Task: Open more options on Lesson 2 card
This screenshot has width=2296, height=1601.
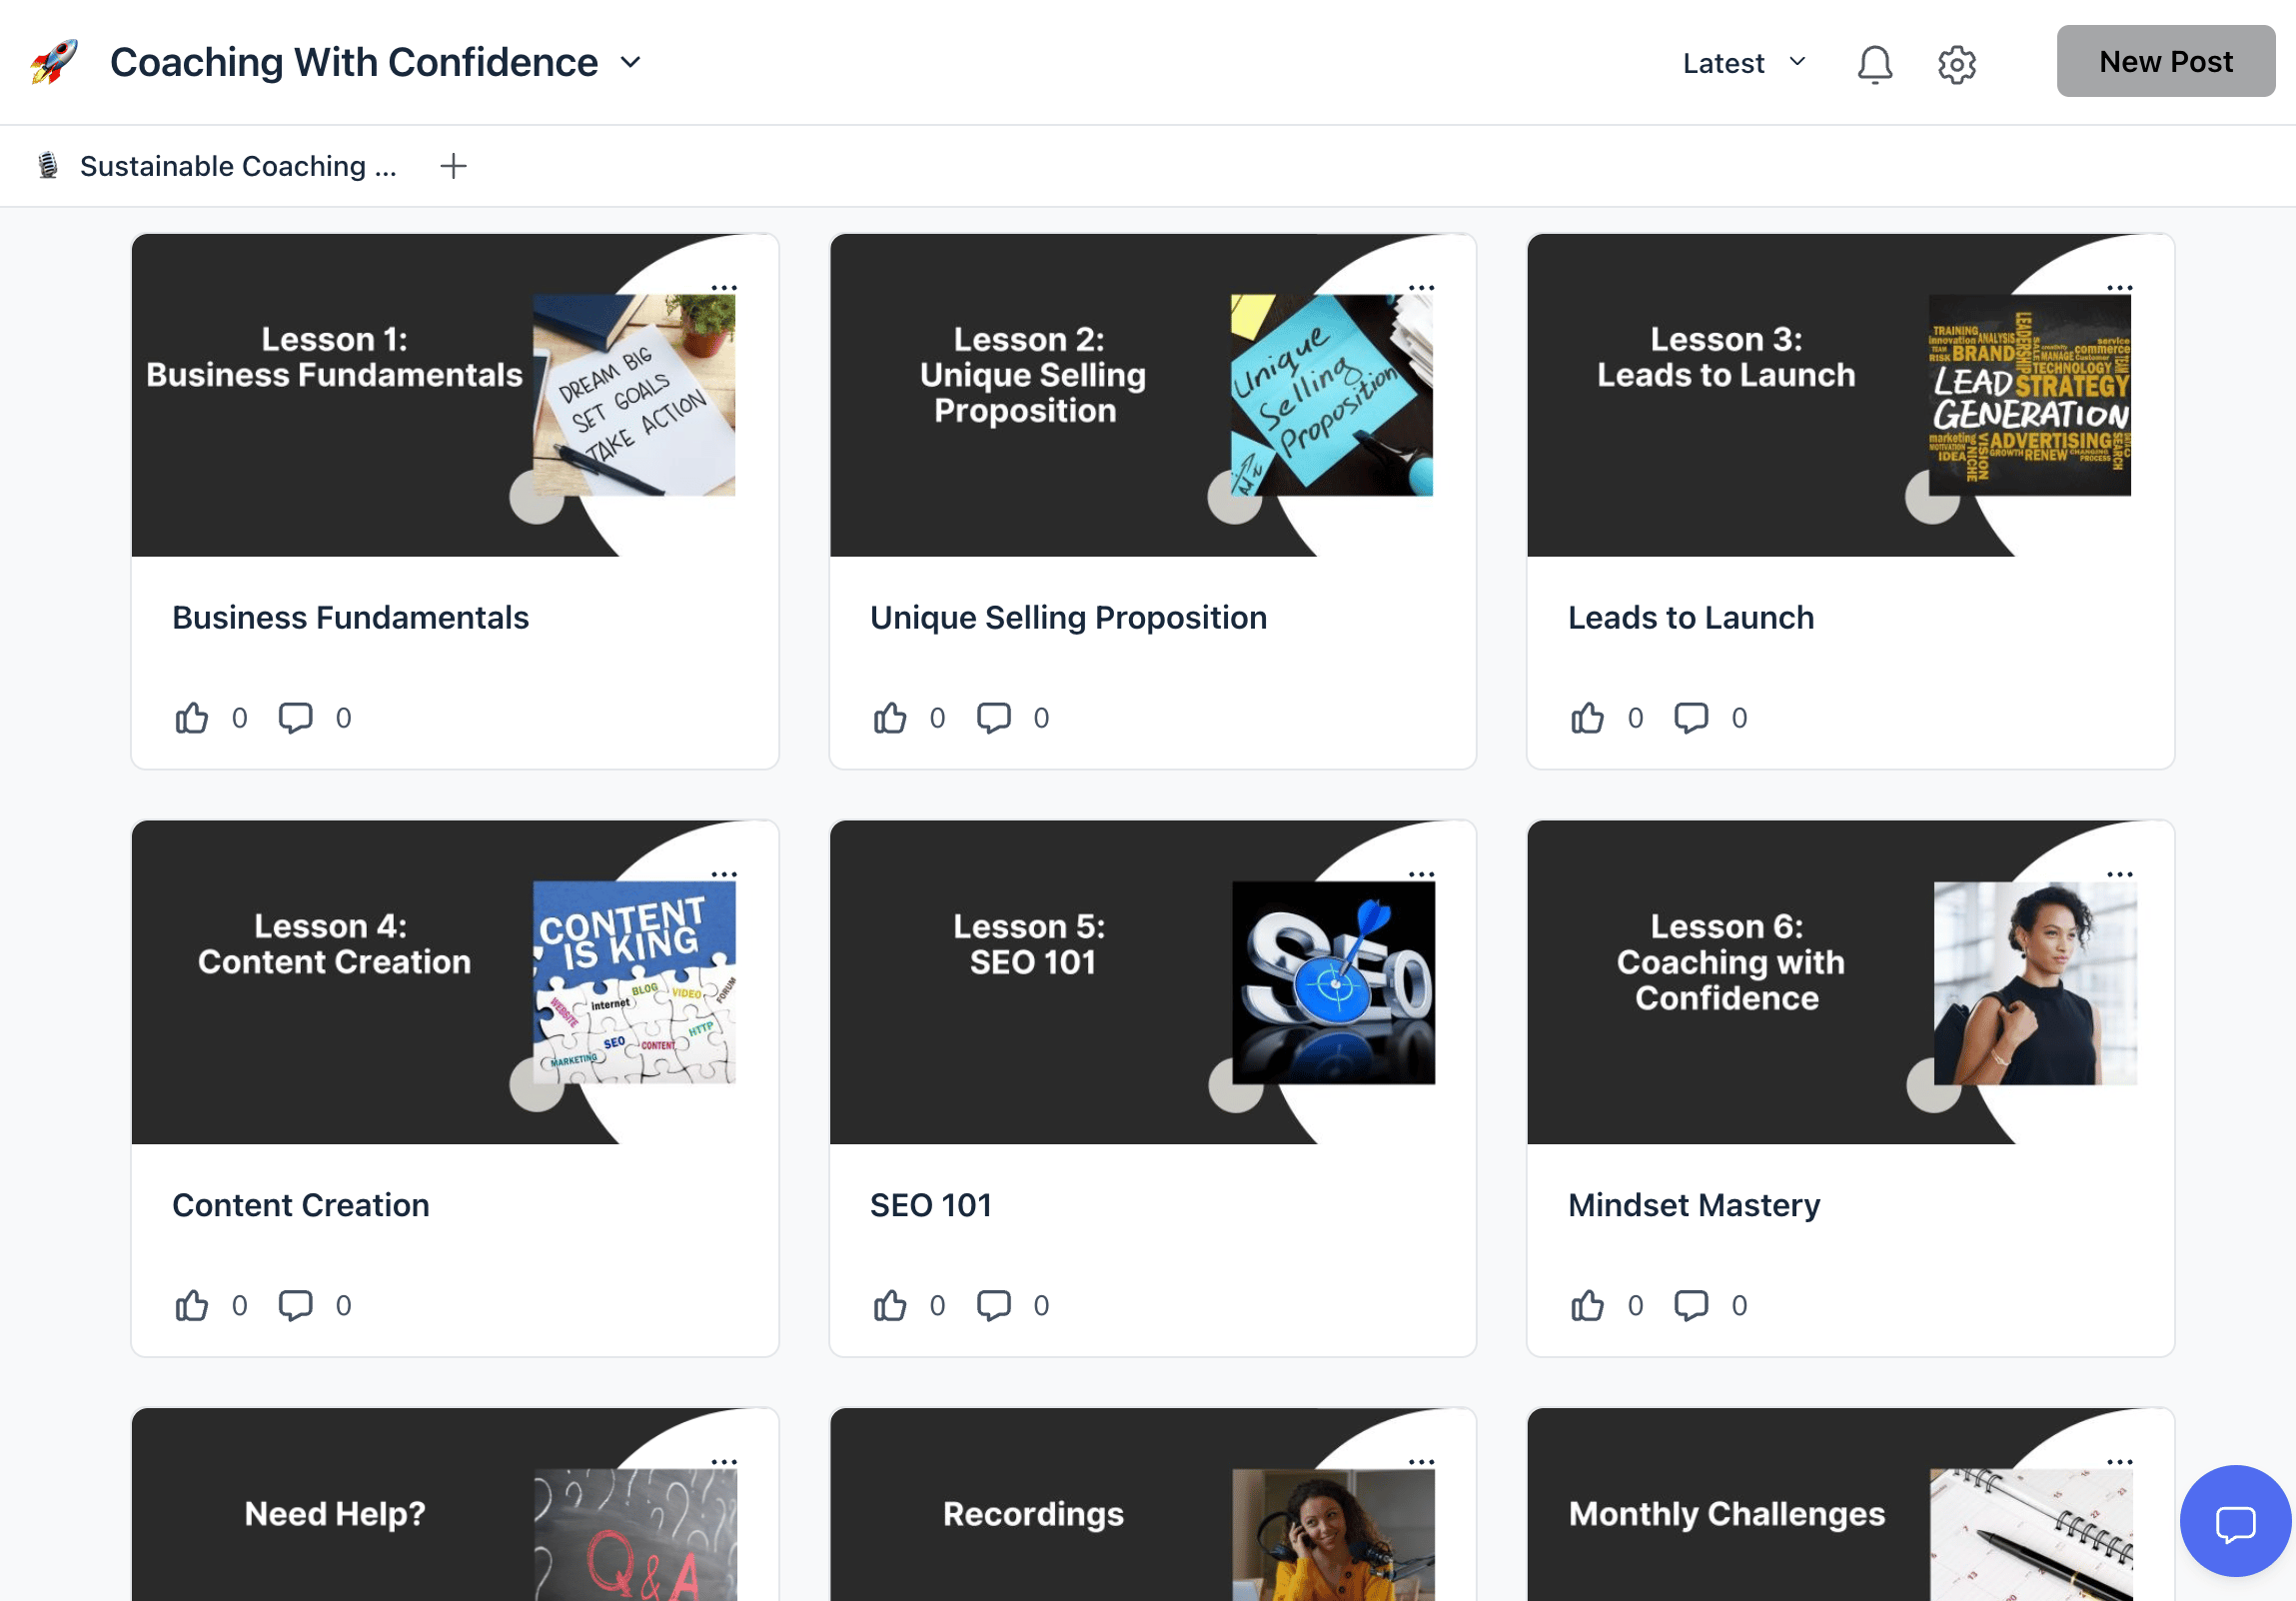Action: [1421, 288]
